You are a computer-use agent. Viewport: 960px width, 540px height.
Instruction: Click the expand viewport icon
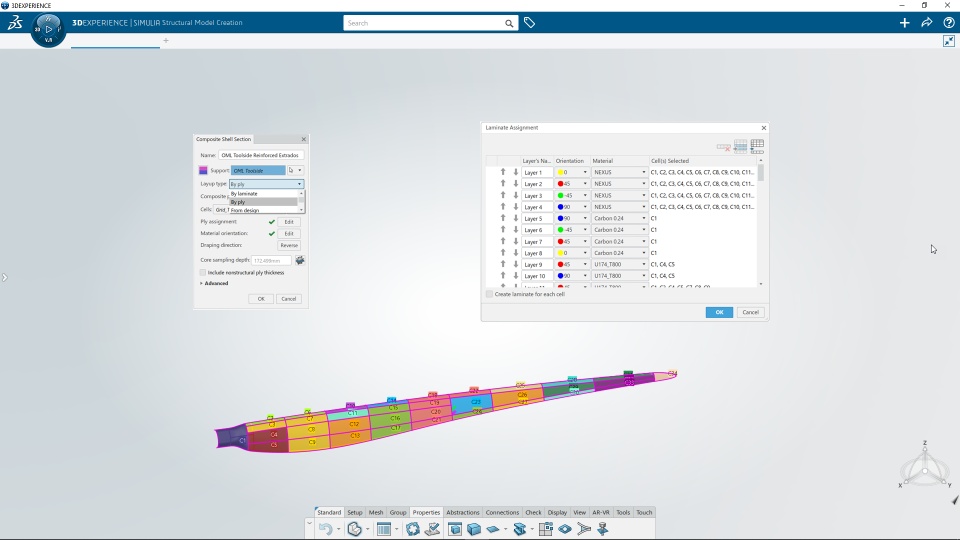[x=949, y=41]
